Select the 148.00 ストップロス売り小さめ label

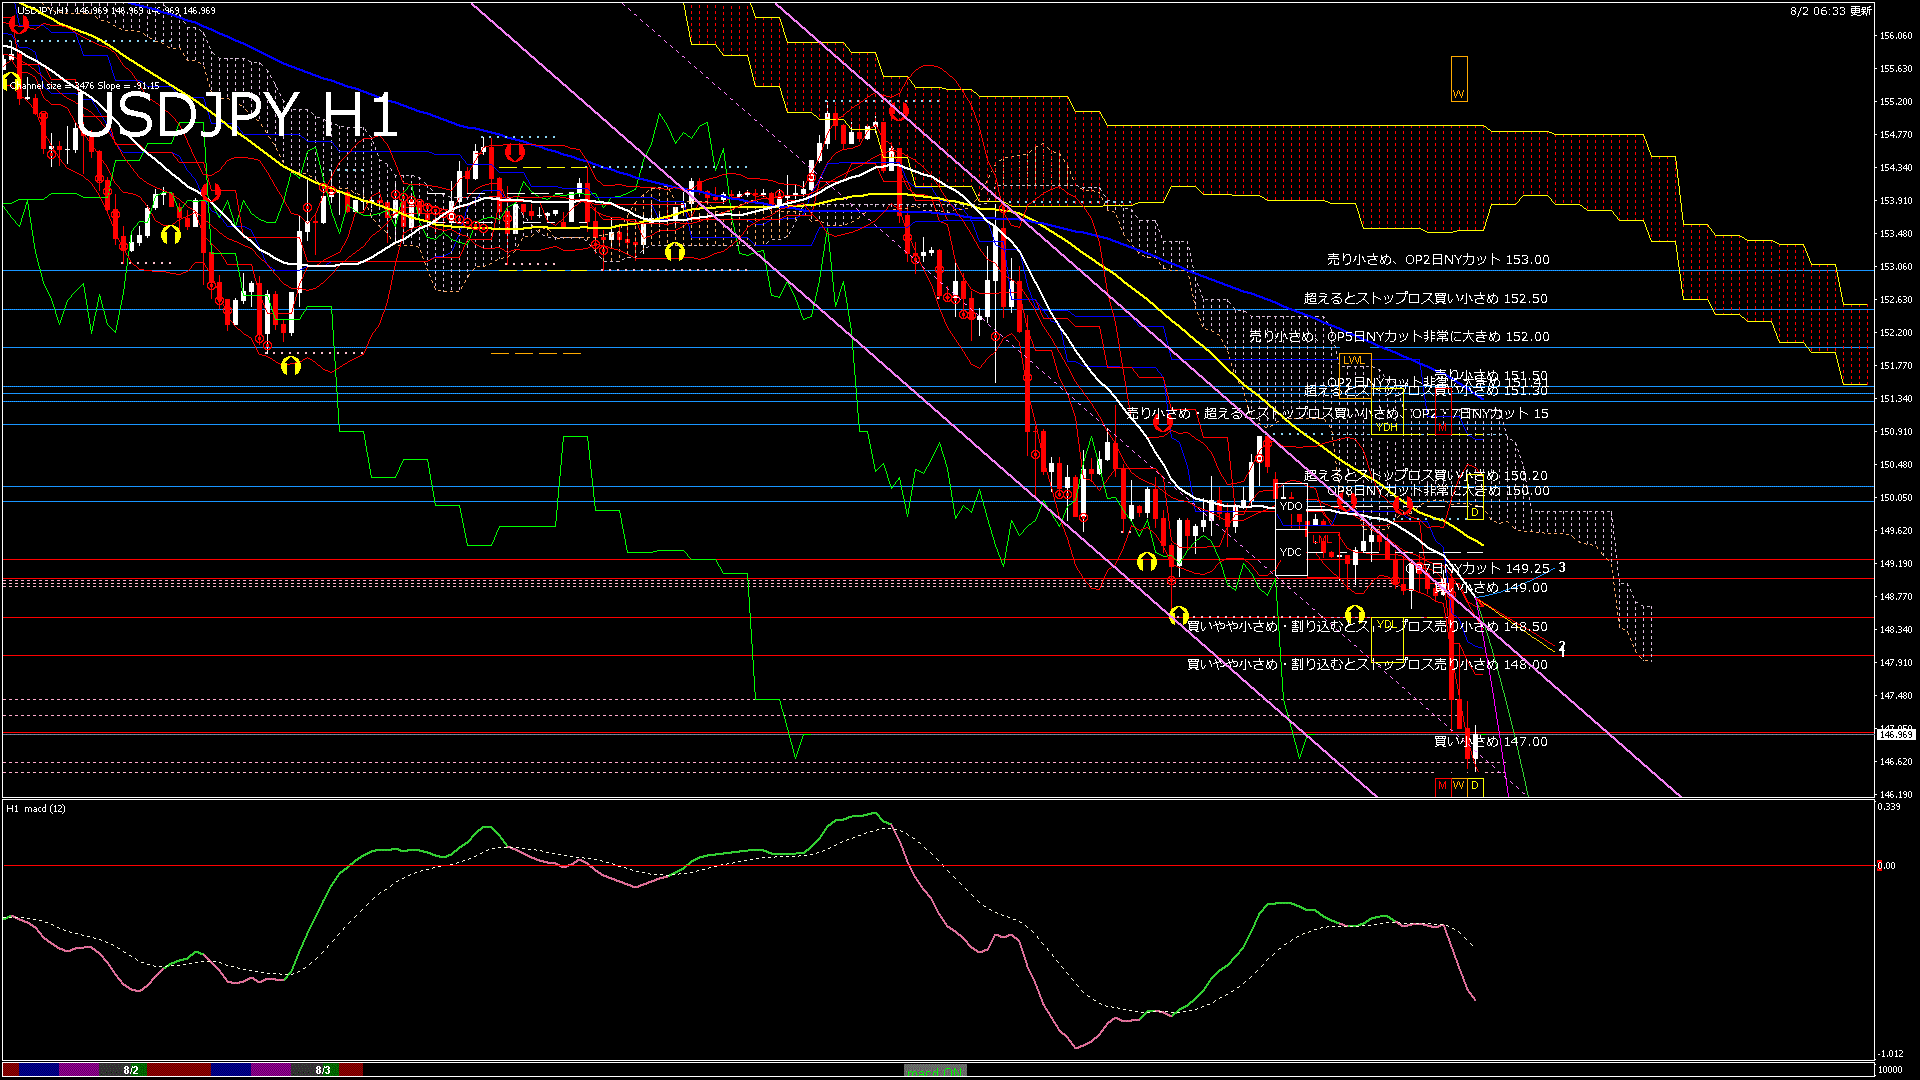point(1367,665)
